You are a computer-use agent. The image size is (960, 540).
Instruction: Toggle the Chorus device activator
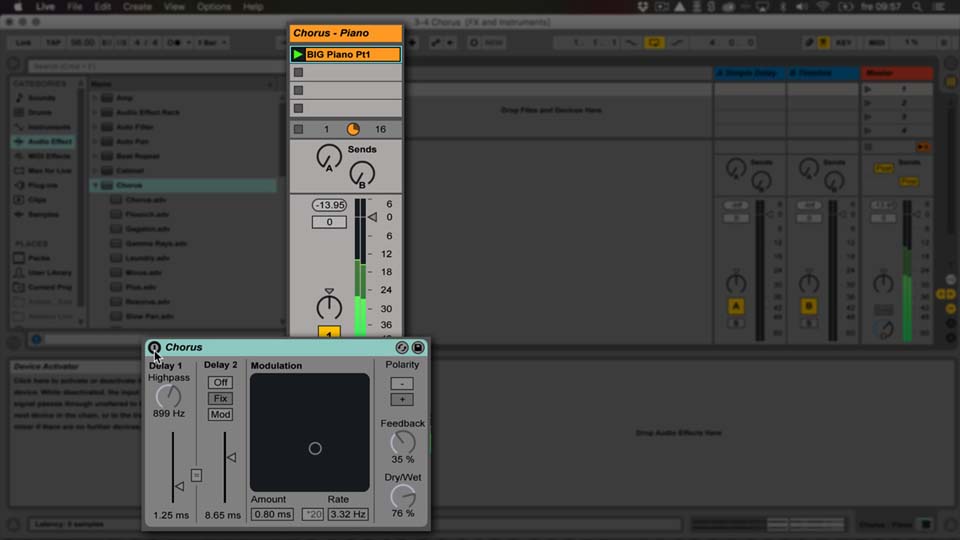click(154, 348)
